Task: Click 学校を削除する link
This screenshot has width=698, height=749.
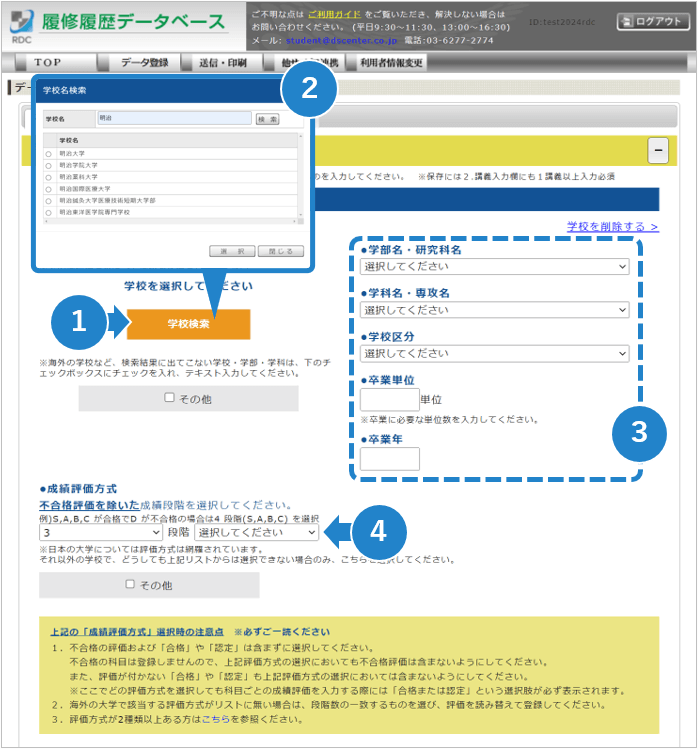Action: pyautogui.click(x=613, y=226)
